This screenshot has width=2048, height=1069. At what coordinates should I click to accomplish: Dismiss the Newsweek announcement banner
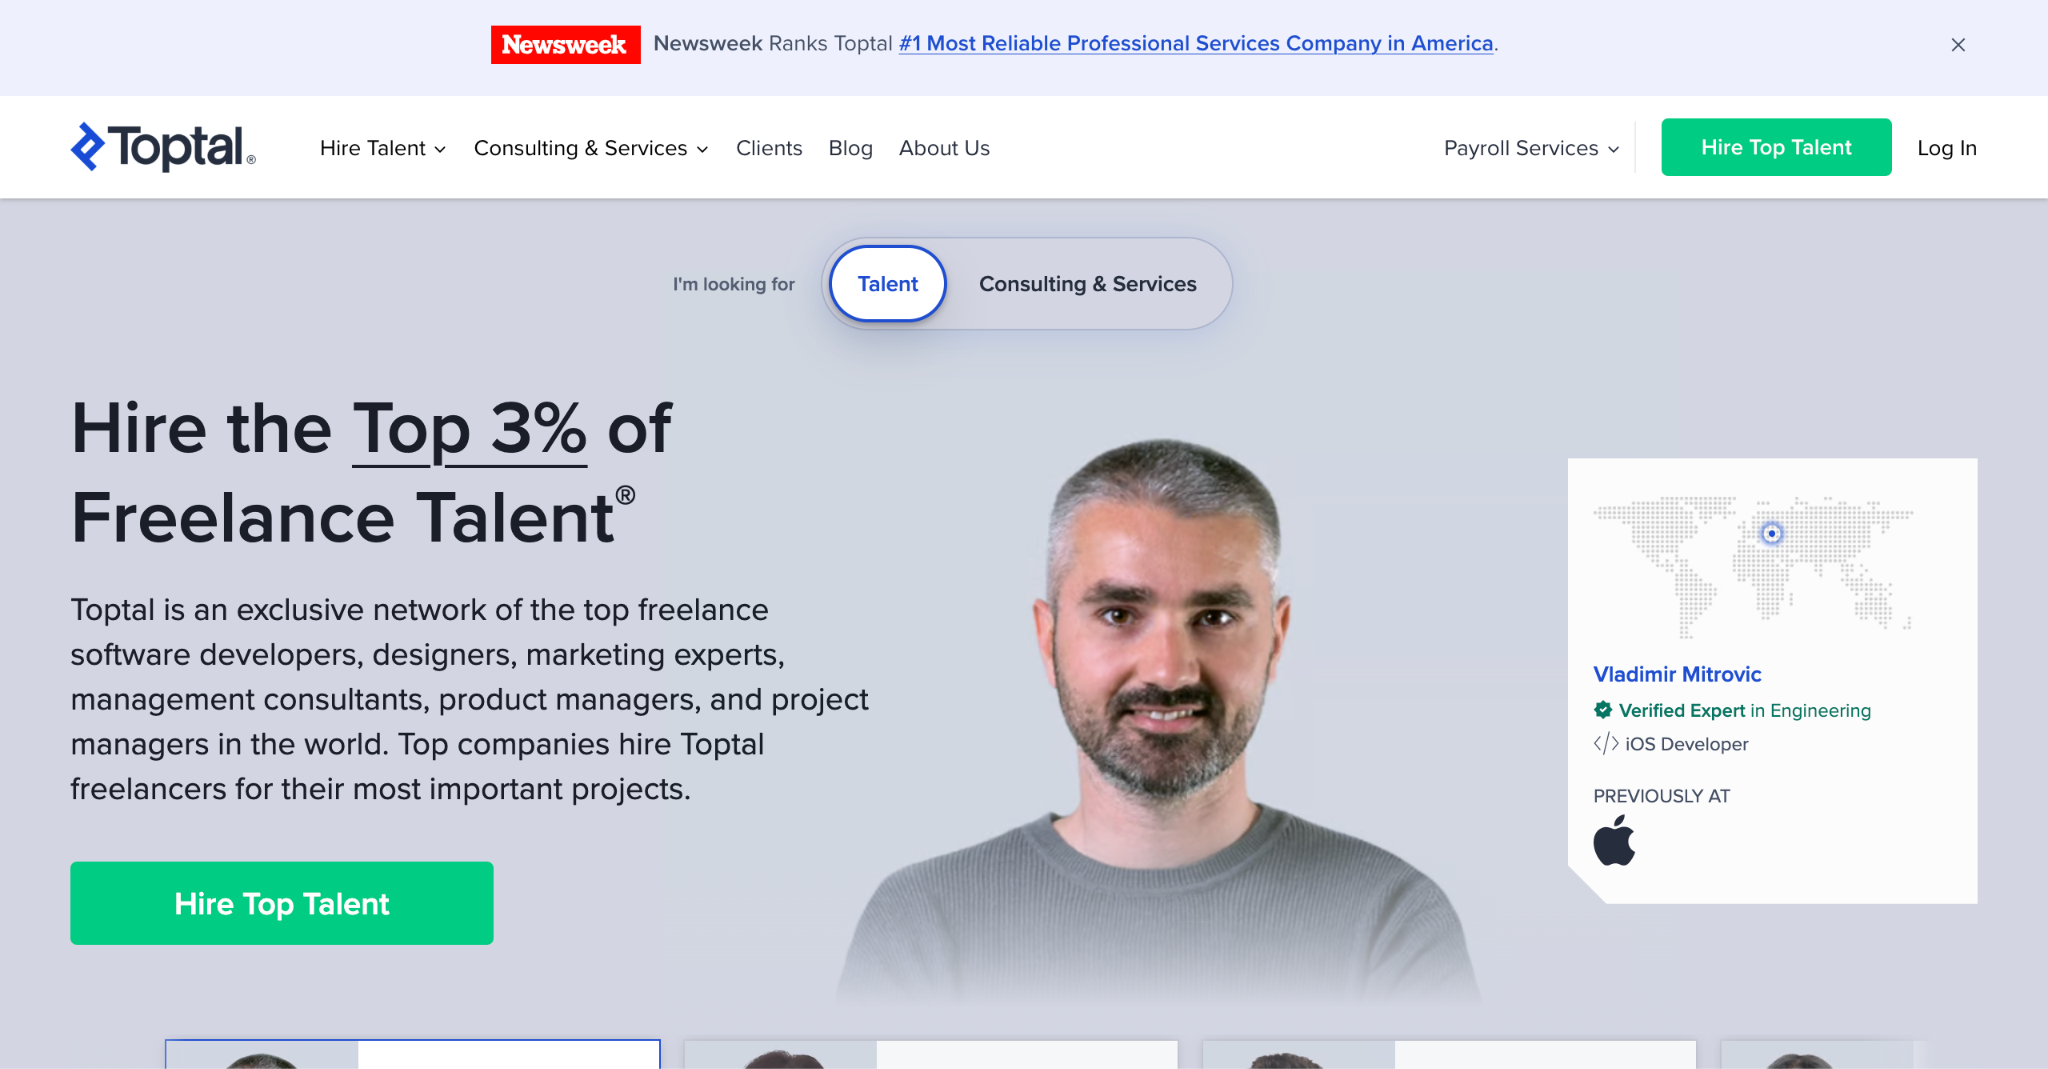(1958, 44)
